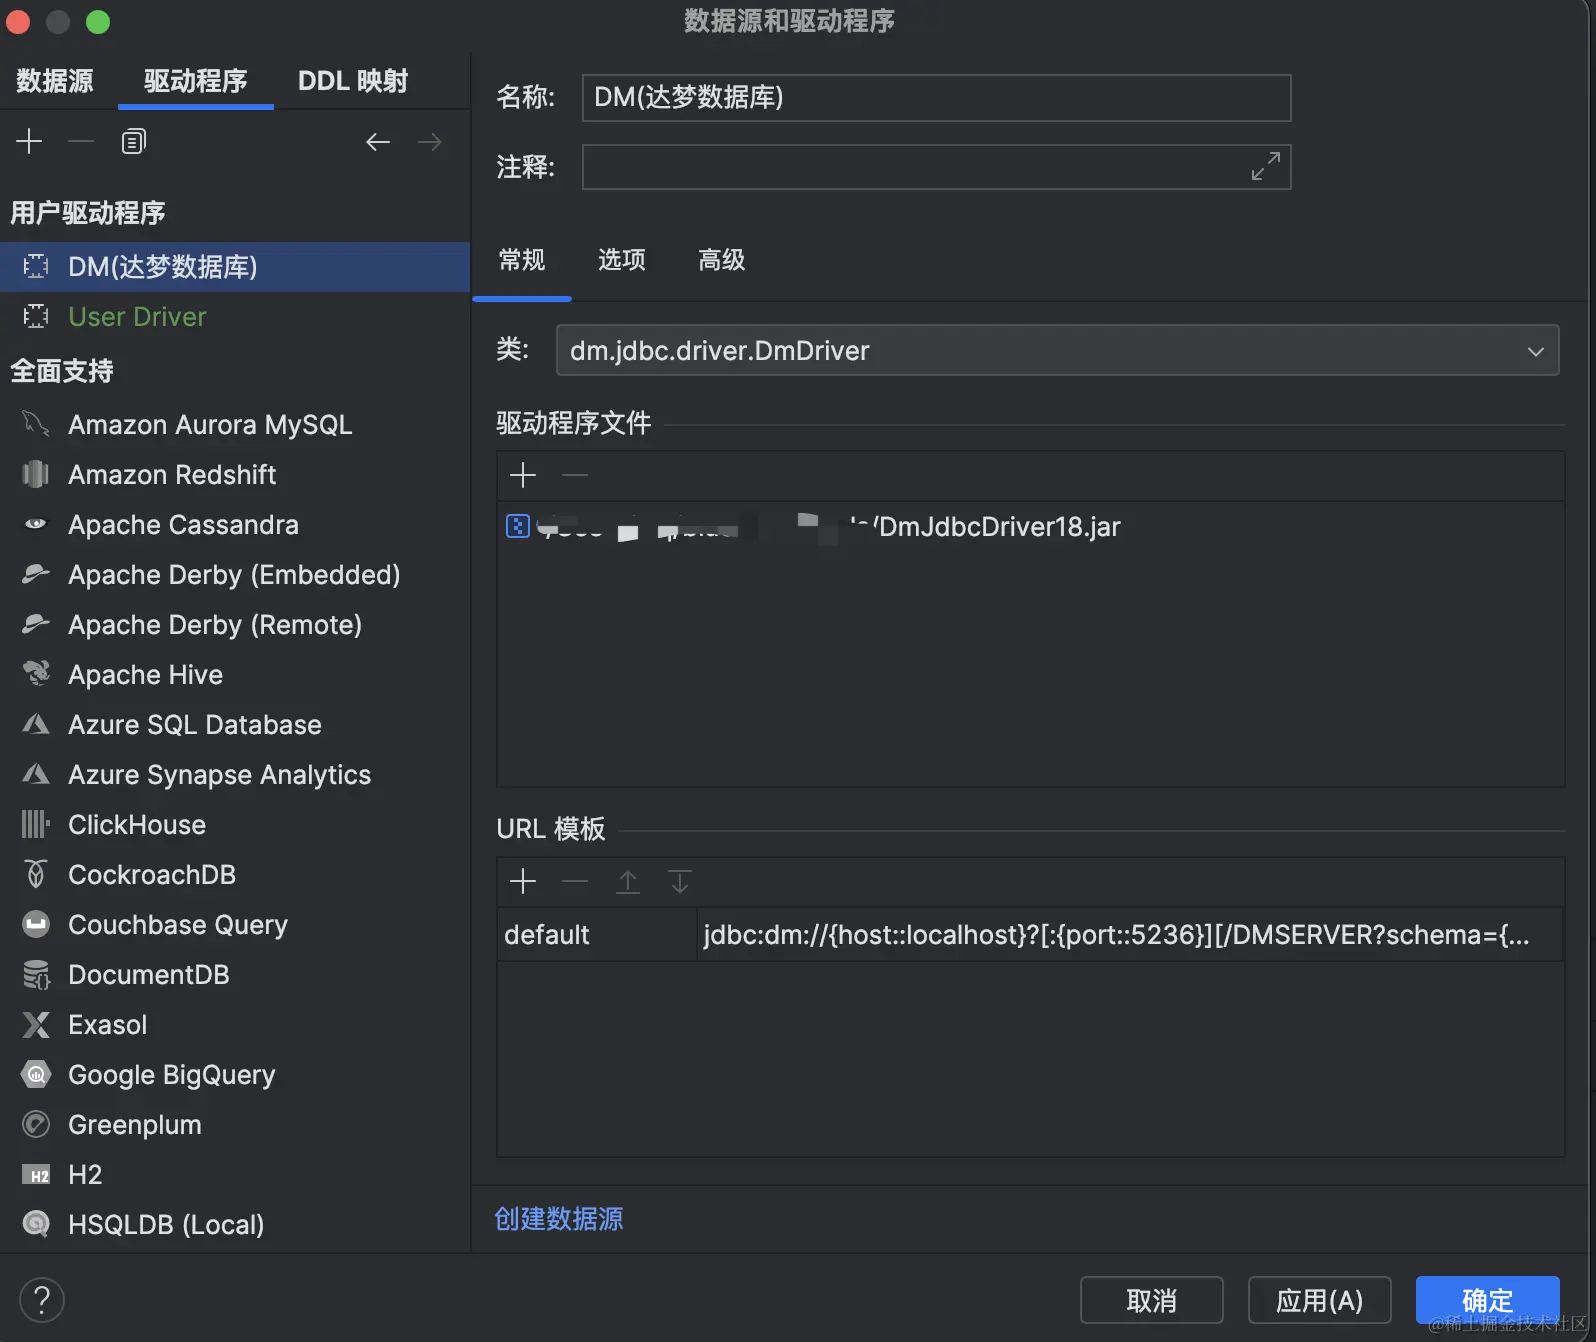The height and width of the screenshot is (1342, 1596).
Task: Click the 应用(A) button
Action: 1320,1300
